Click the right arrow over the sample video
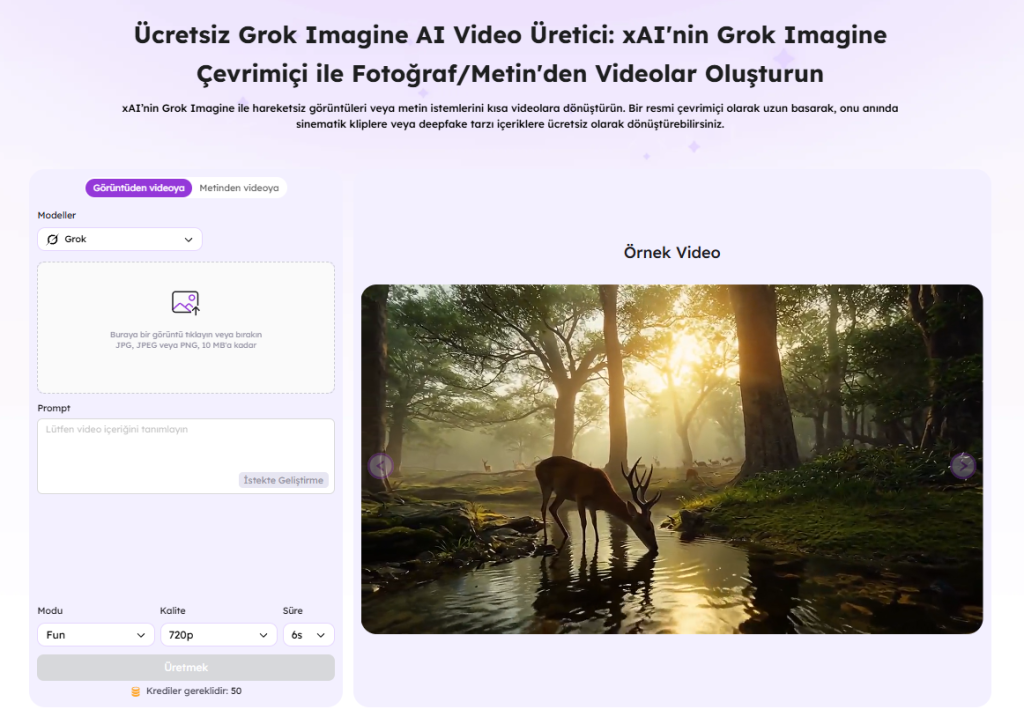The image size is (1024, 724). click(962, 466)
